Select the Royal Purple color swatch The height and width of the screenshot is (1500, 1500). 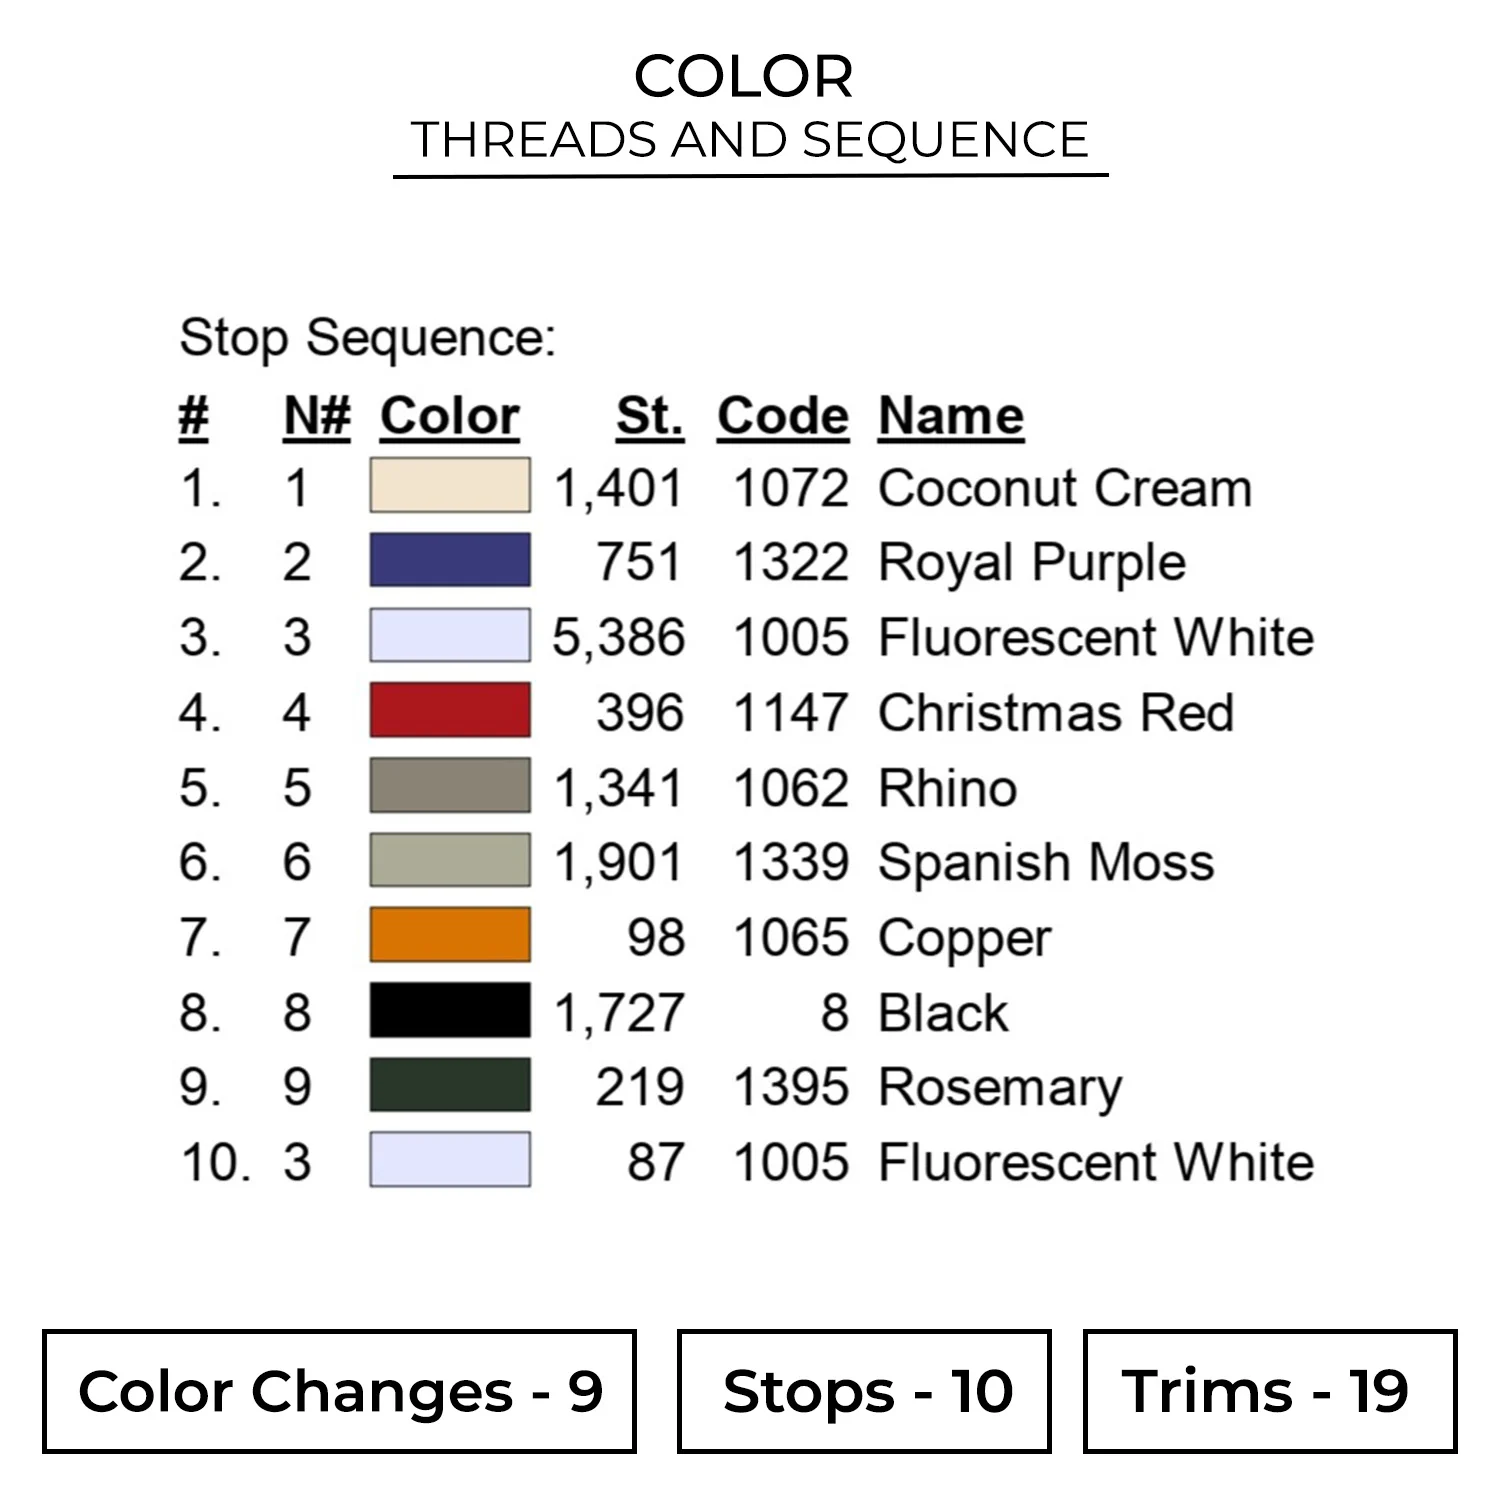point(450,560)
